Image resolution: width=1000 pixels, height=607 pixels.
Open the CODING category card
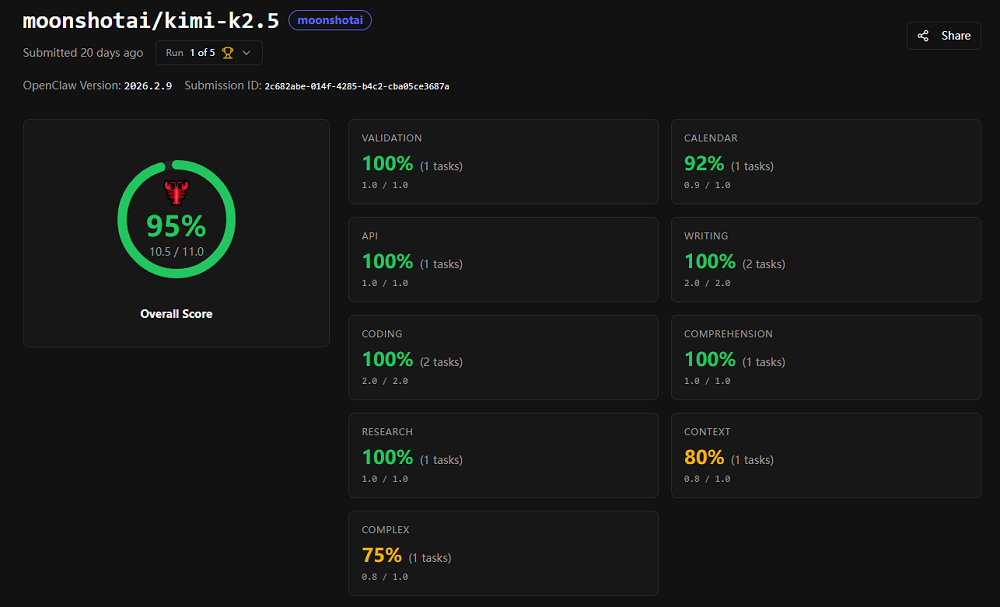(x=503, y=357)
